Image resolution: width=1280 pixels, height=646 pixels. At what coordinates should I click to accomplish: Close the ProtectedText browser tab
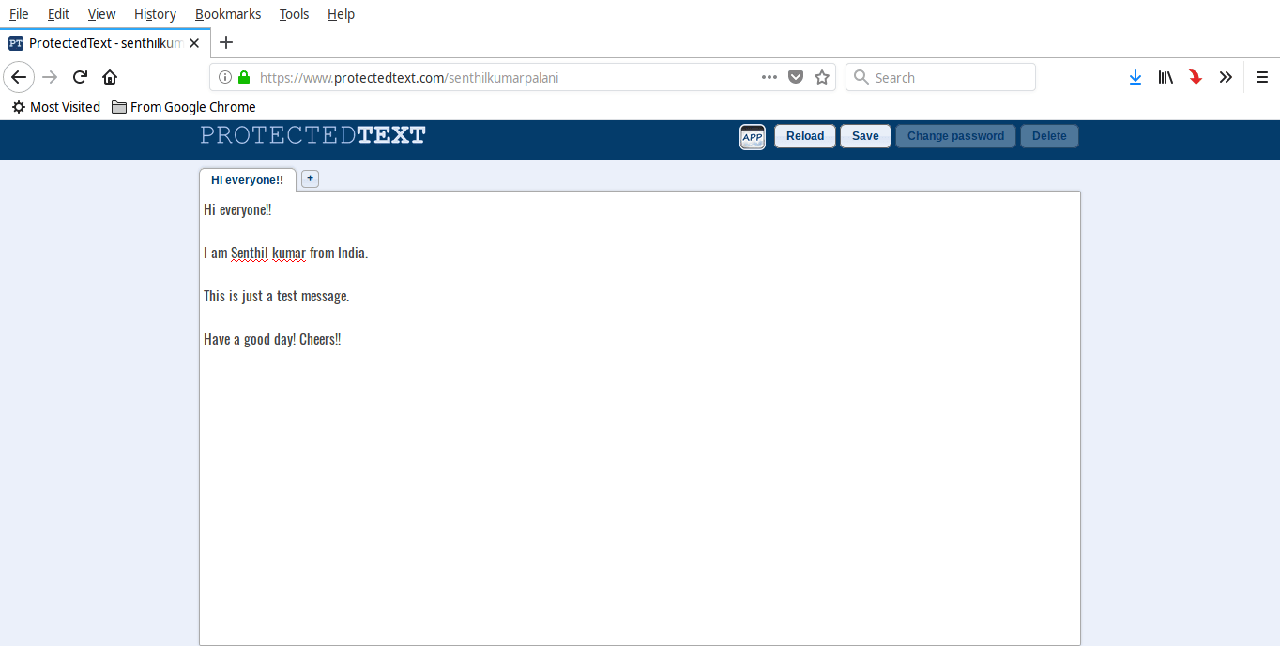(x=194, y=43)
